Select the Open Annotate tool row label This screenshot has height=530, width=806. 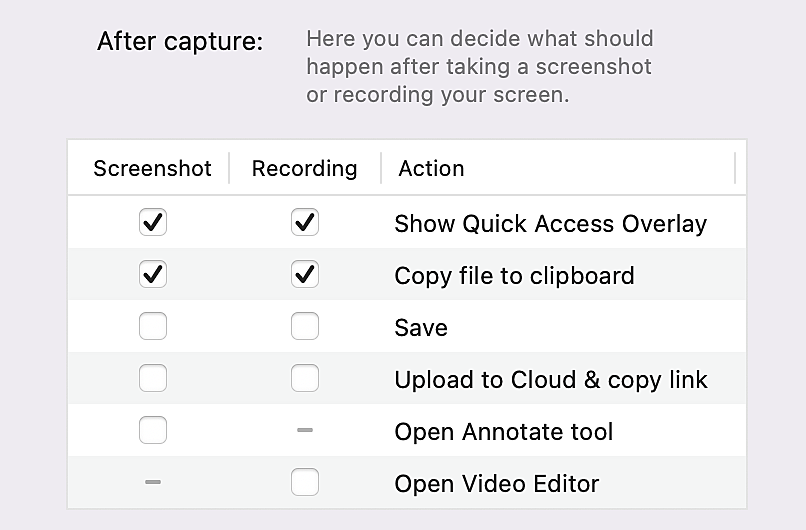pos(504,432)
